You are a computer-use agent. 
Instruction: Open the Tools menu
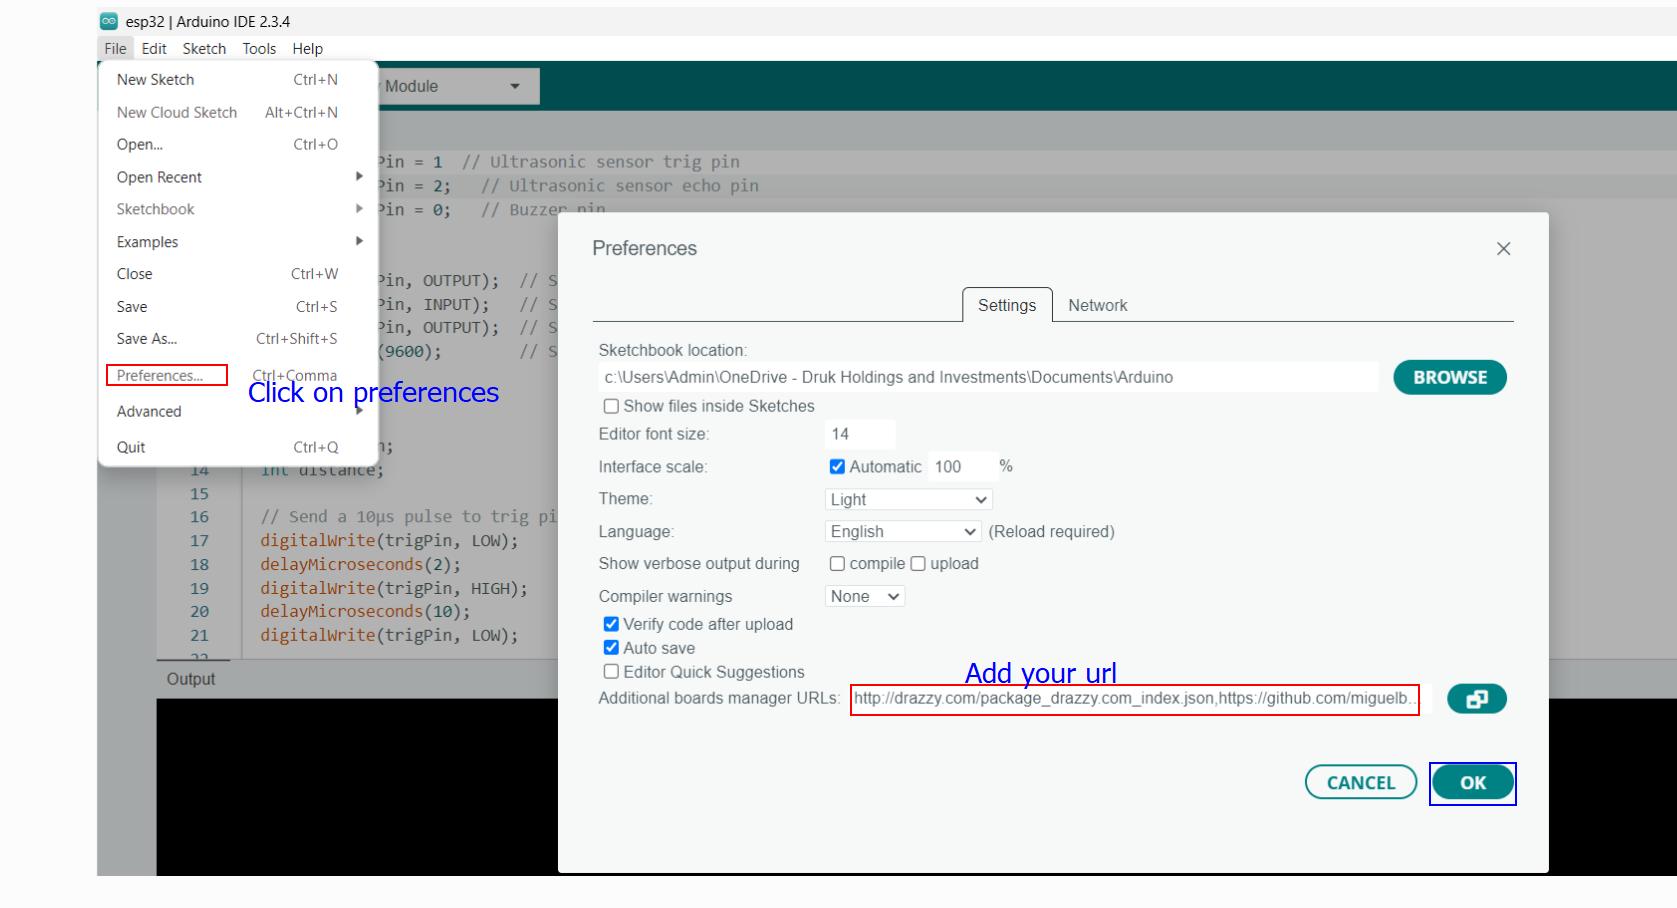(259, 48)
